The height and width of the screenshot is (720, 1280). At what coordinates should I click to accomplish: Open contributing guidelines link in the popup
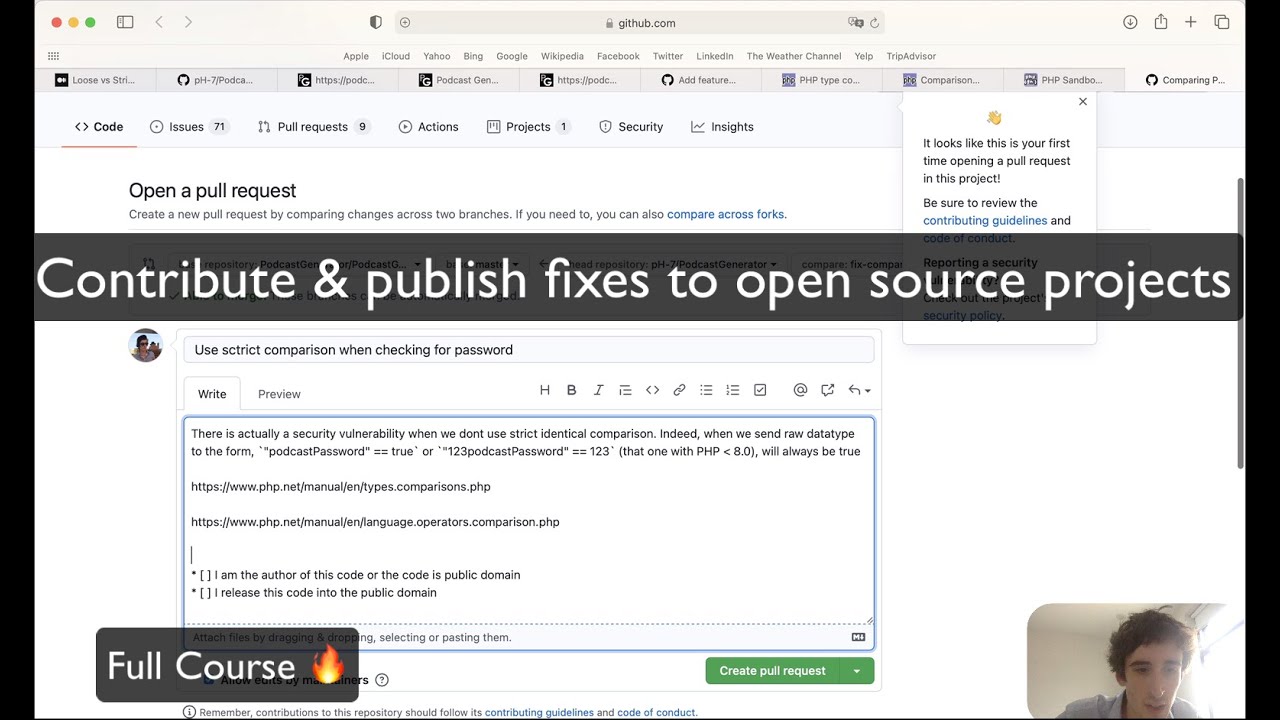(x=985, y=221)
